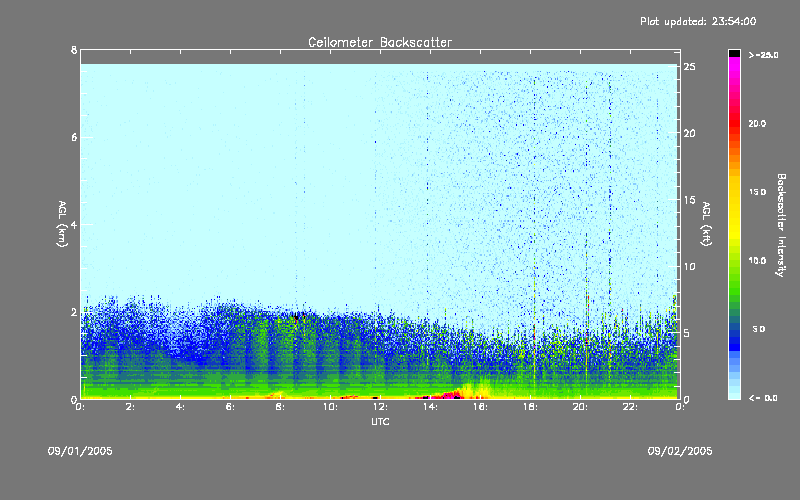Click the black top swatch of the colorbar

[734, 53]
